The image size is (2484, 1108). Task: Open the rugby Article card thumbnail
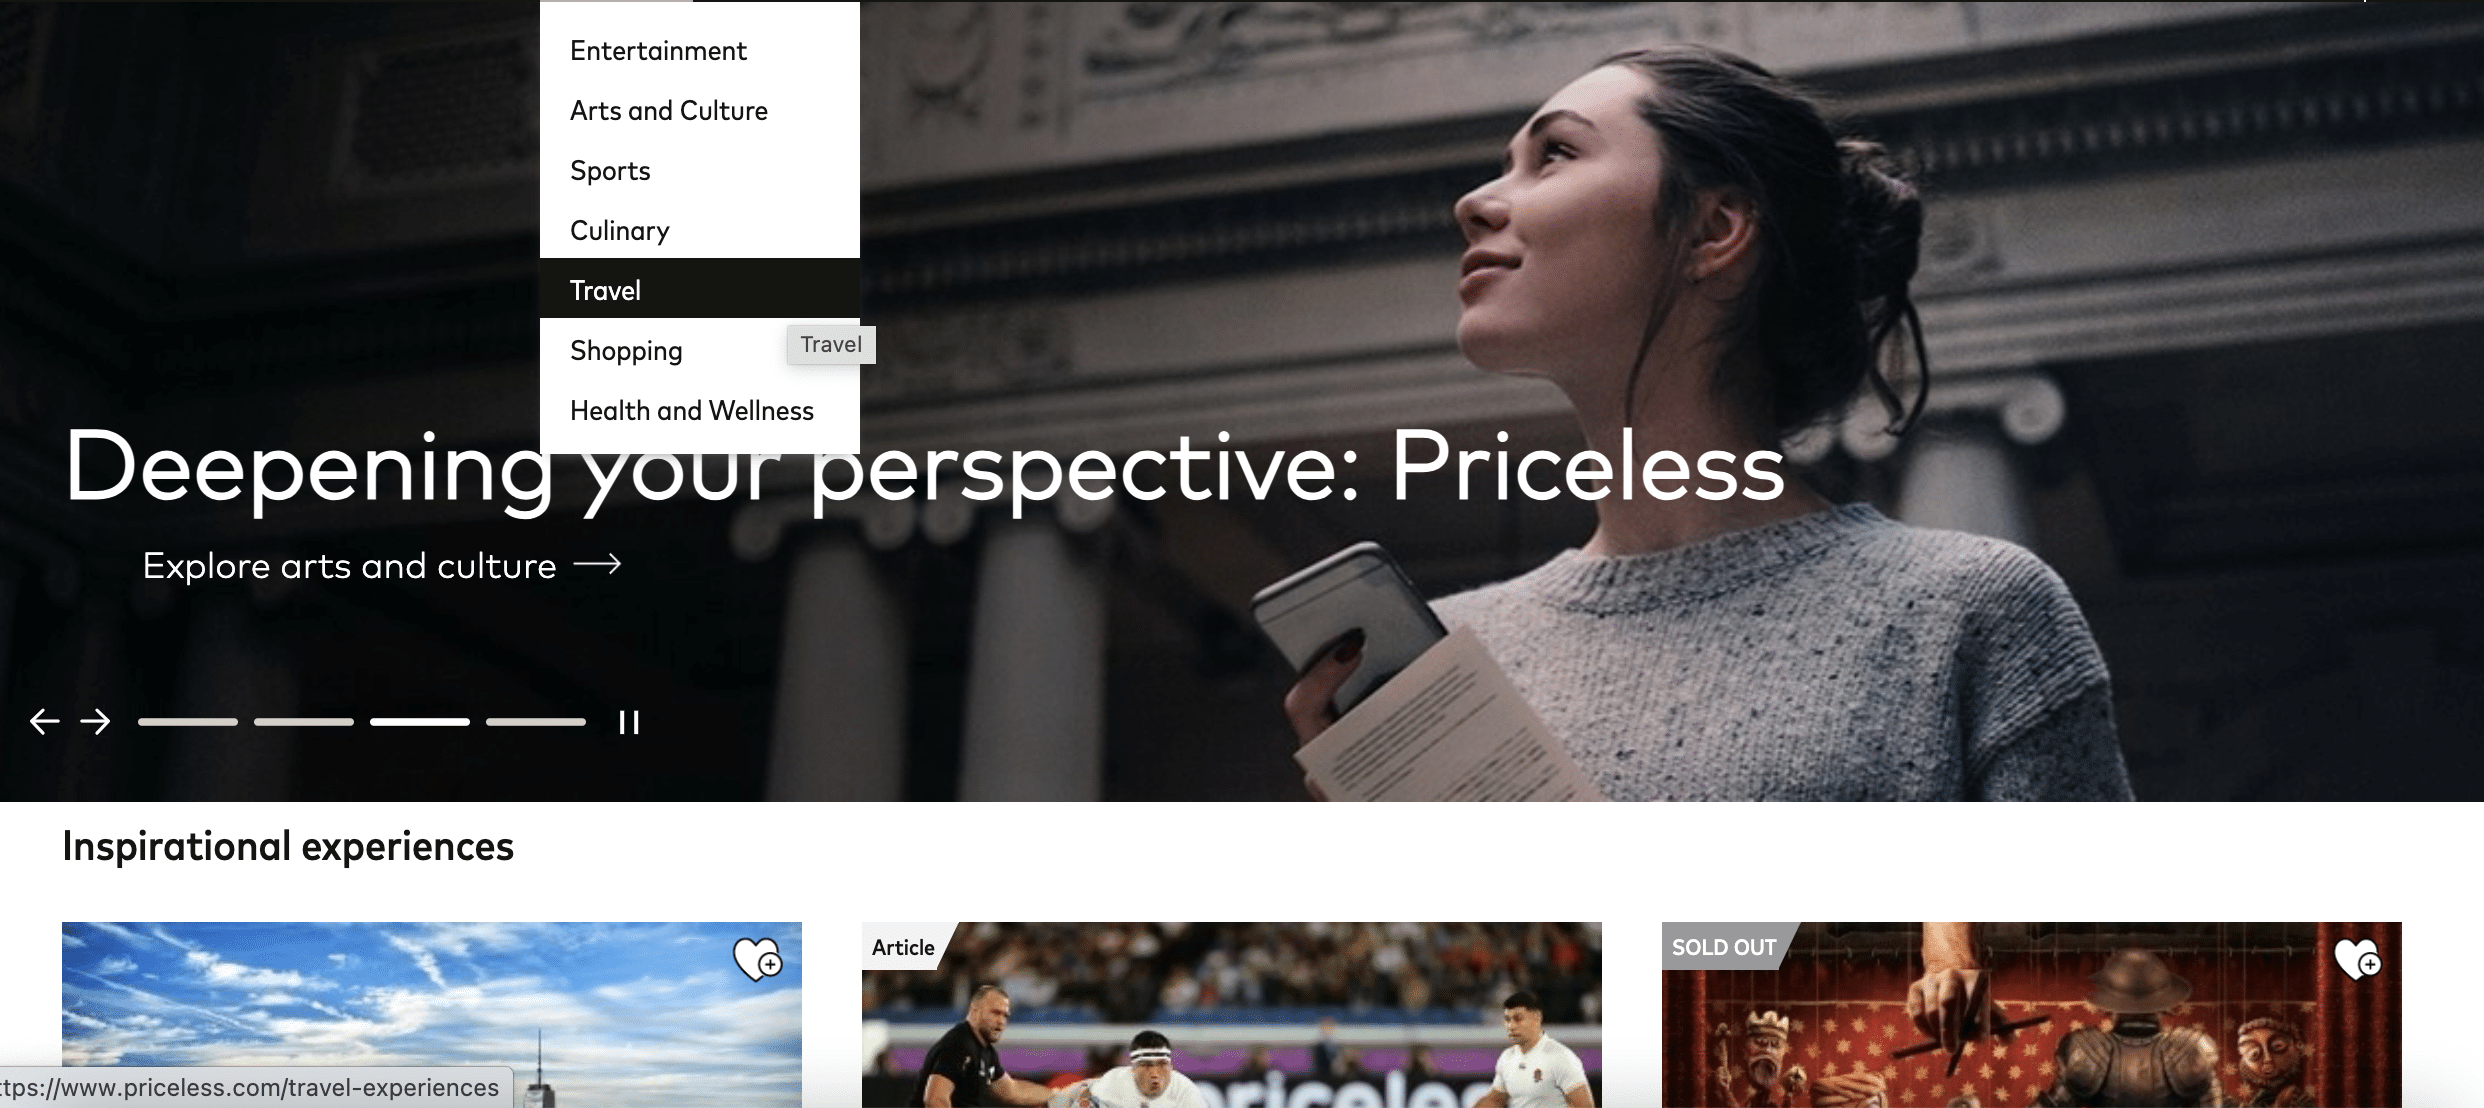tap(1232, 1015)
